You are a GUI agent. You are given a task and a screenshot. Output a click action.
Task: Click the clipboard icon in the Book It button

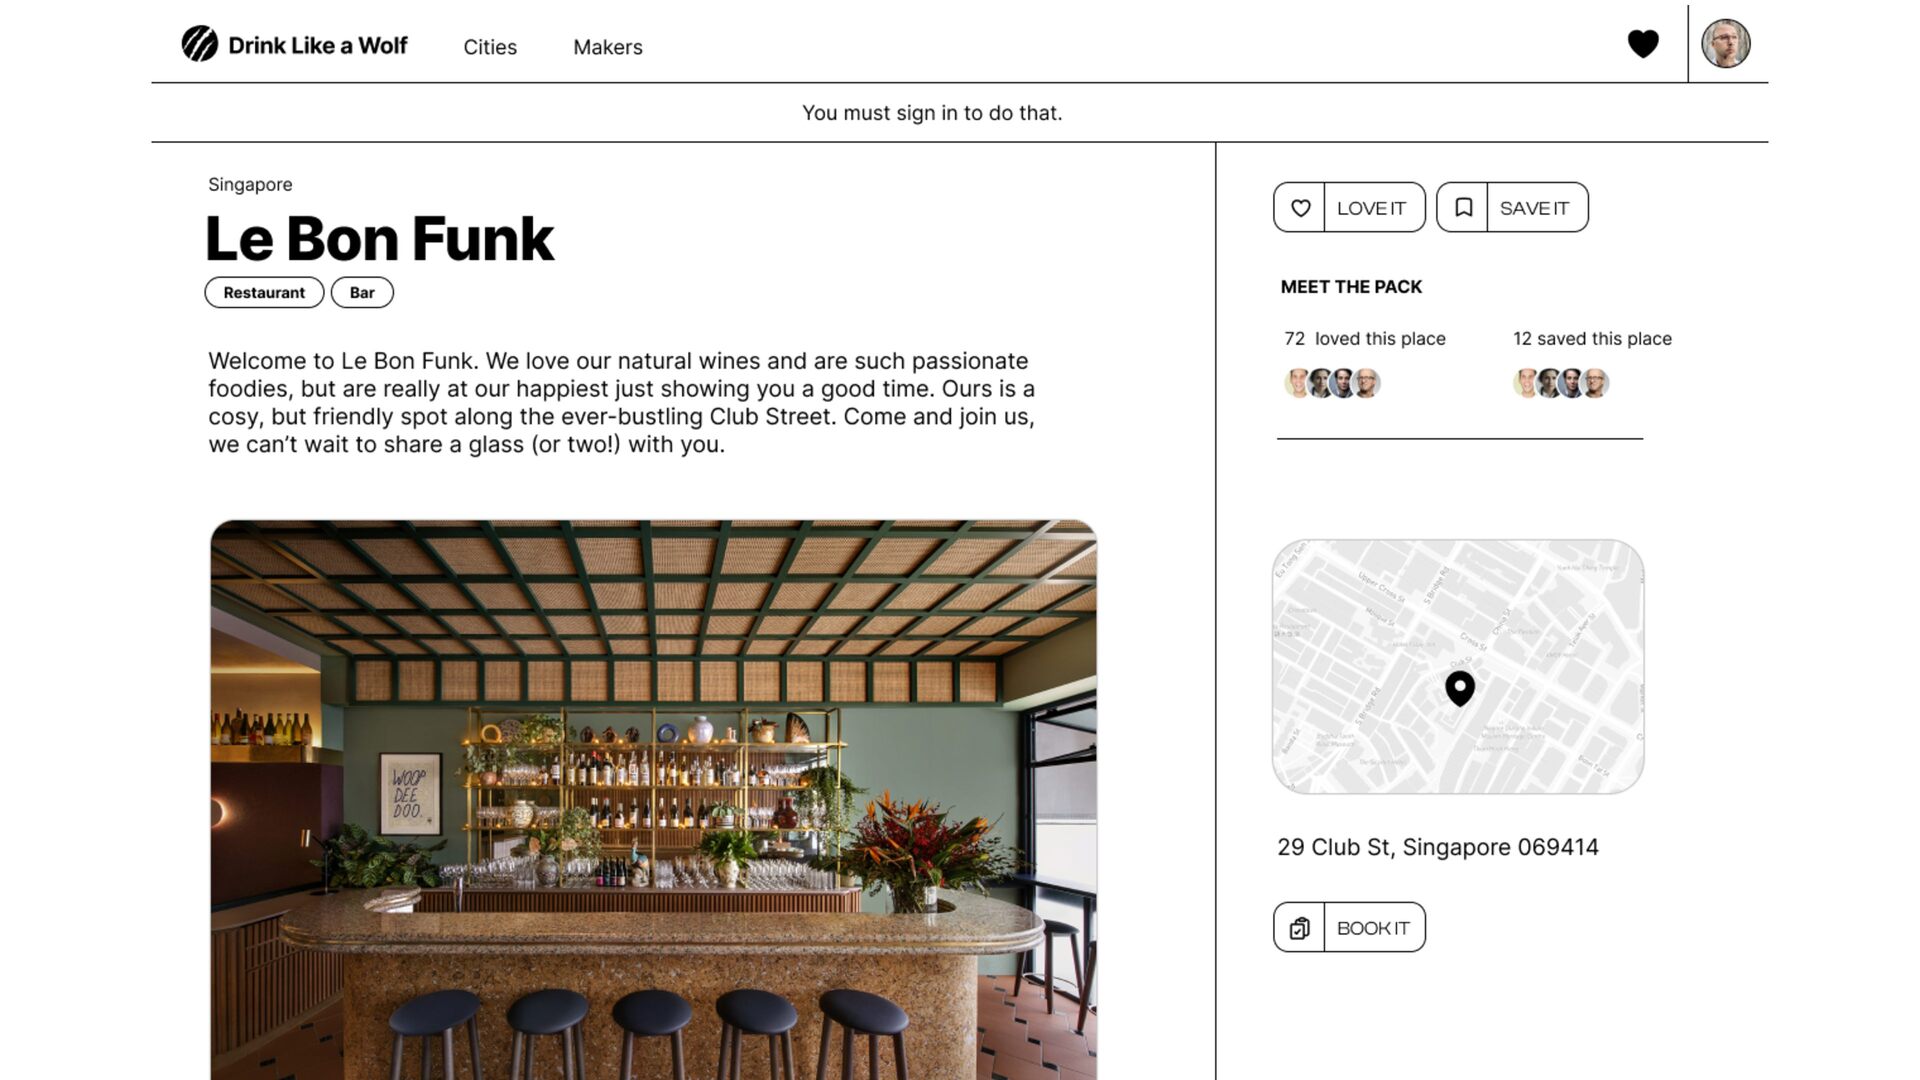(x=1299, y=928)
